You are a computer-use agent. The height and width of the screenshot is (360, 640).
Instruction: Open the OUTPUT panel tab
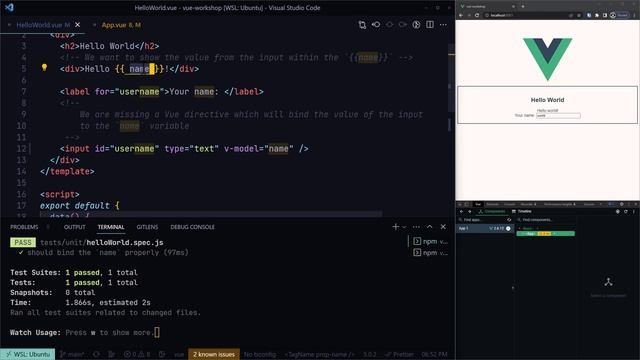pos(74,227)
